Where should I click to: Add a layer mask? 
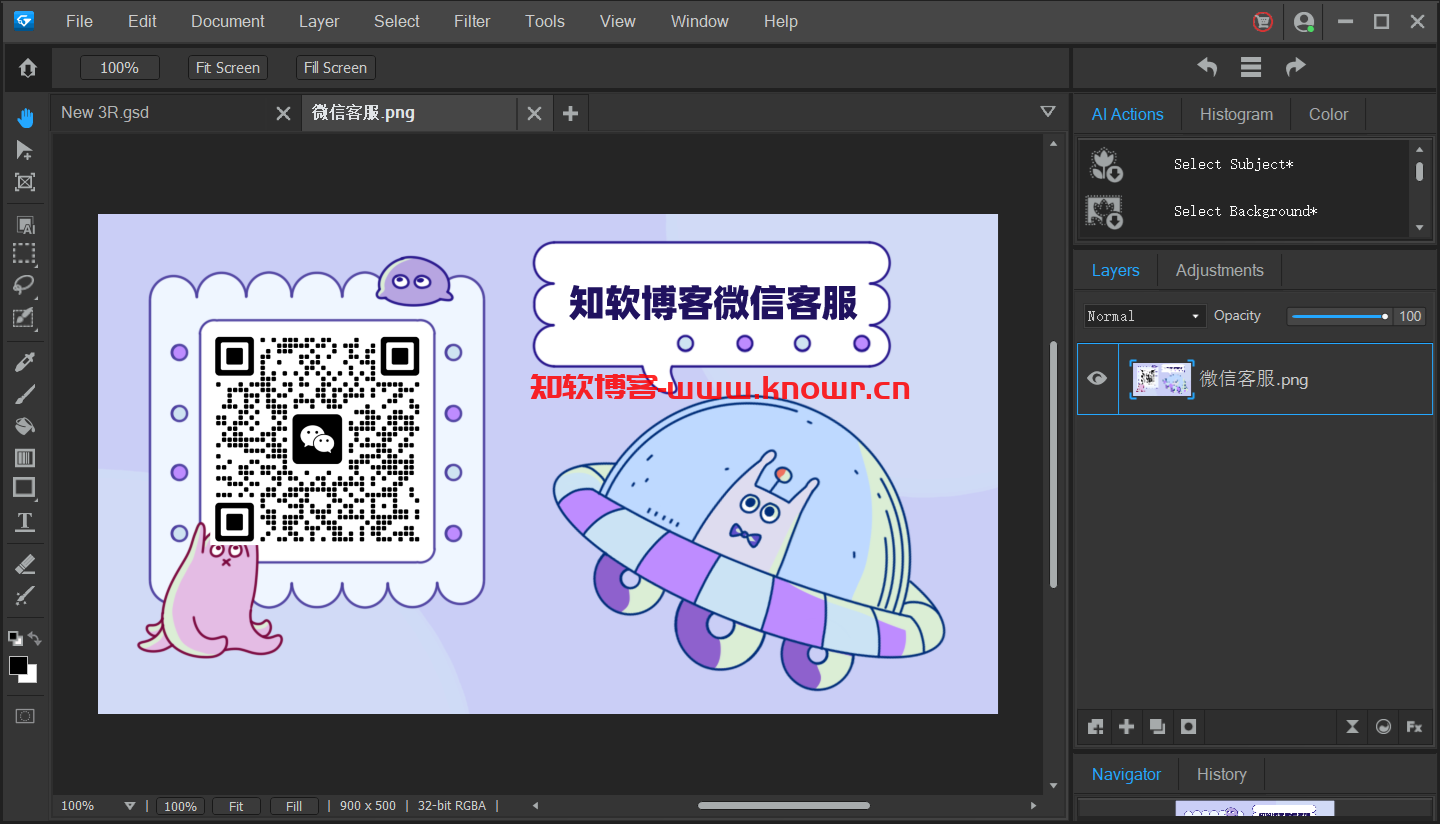[x=1188, y=727]
